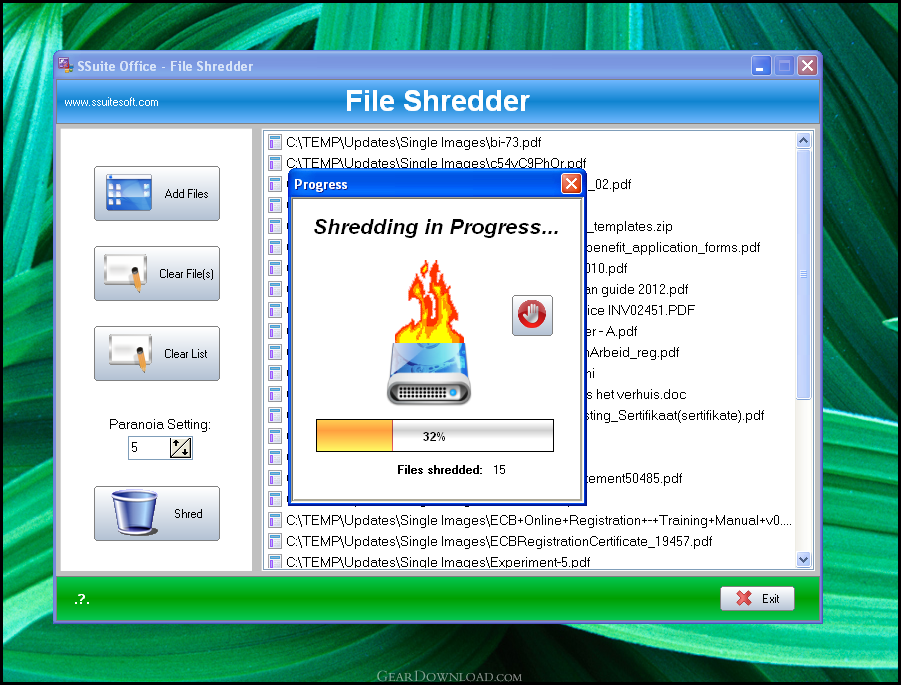Click the Clear File(s) button
The image size is (901, 685).
point(157,274)
